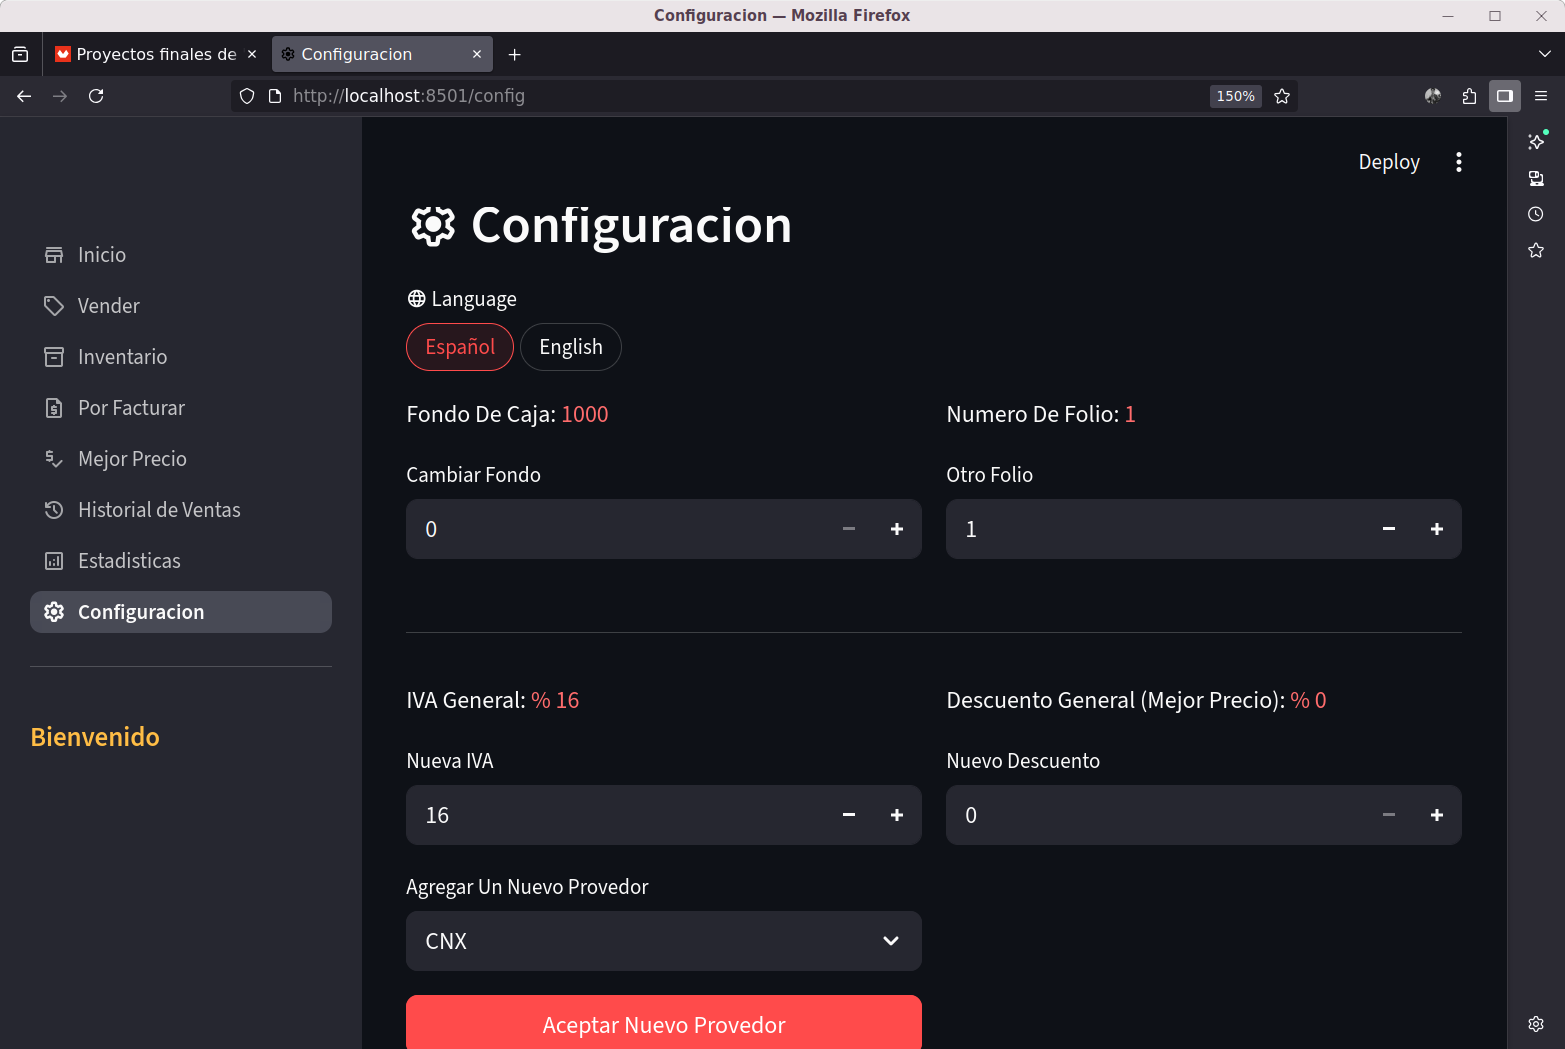Click the 150% zoom level indicator
This screenshot has height=1049, width=1565.
click(x=1235, y=96)
